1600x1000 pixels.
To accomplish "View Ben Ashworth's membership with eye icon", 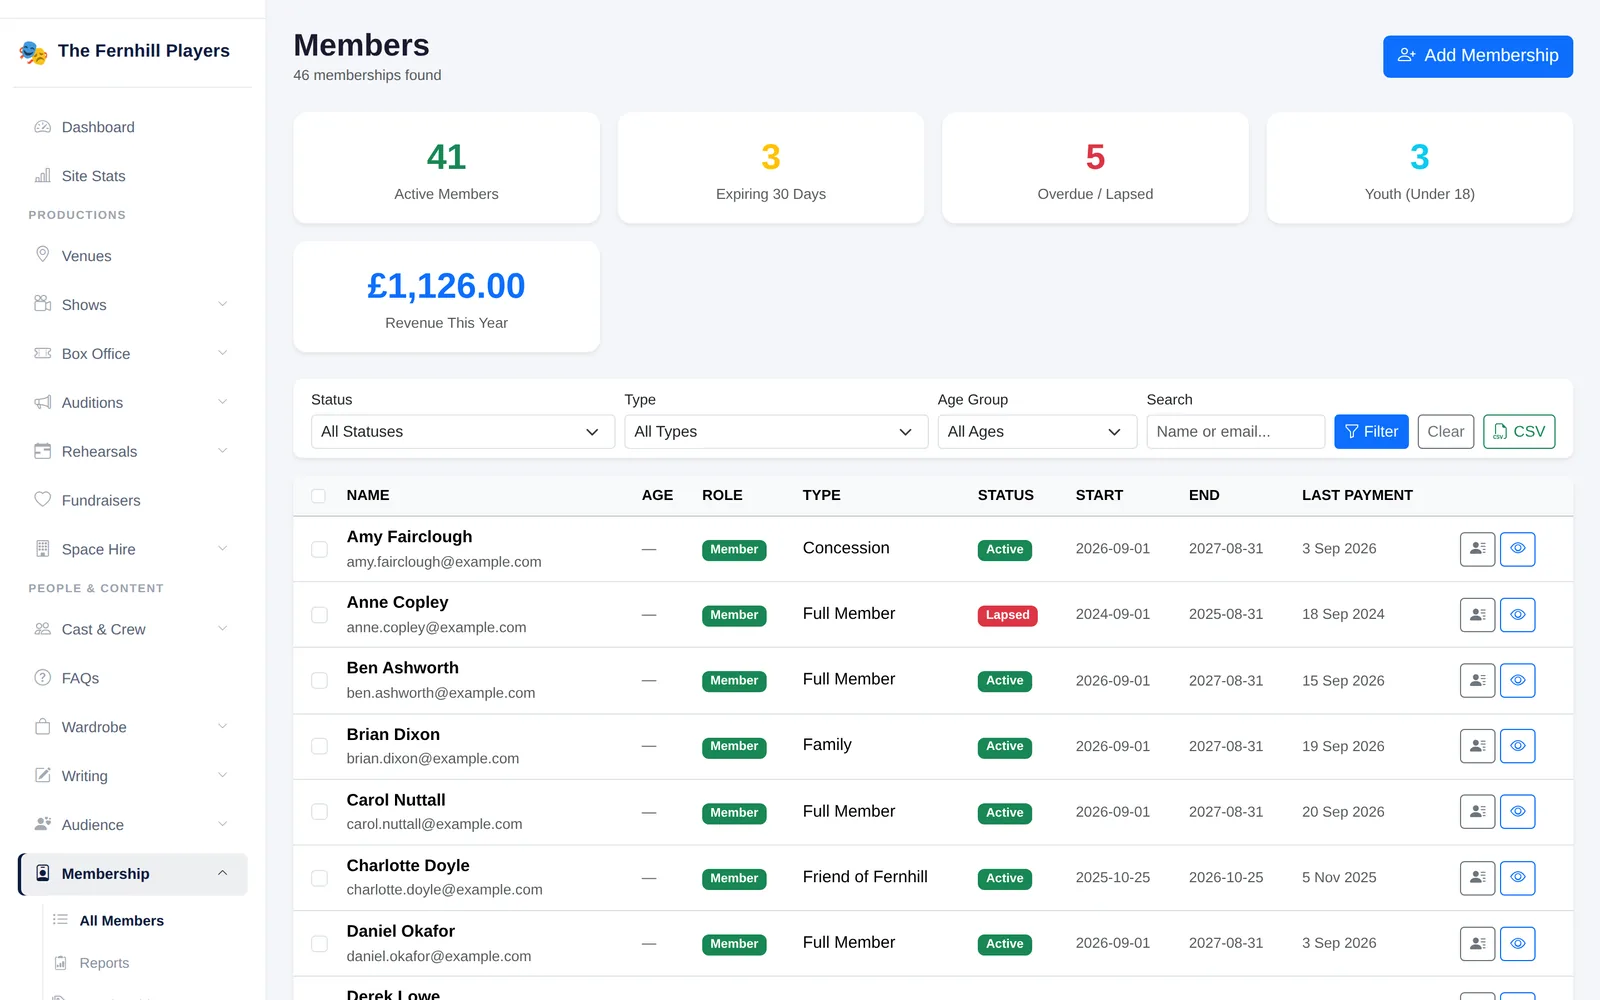I will coord(1518,680).
